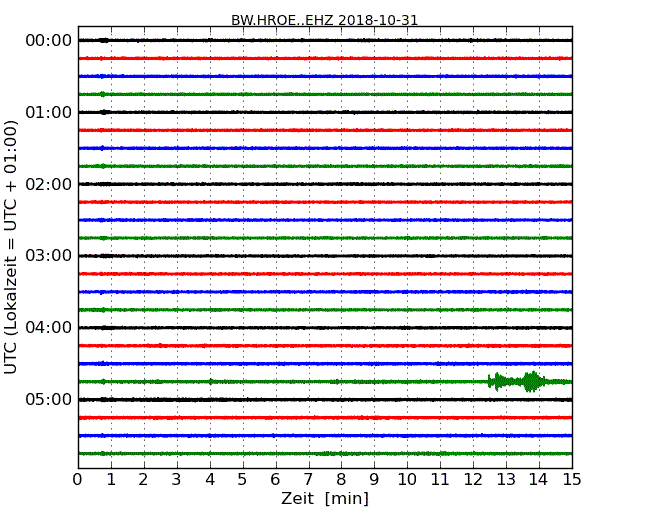Click the 15 minute tick label
The height and width of the screenshot is (520, 650).
[572, 480]
